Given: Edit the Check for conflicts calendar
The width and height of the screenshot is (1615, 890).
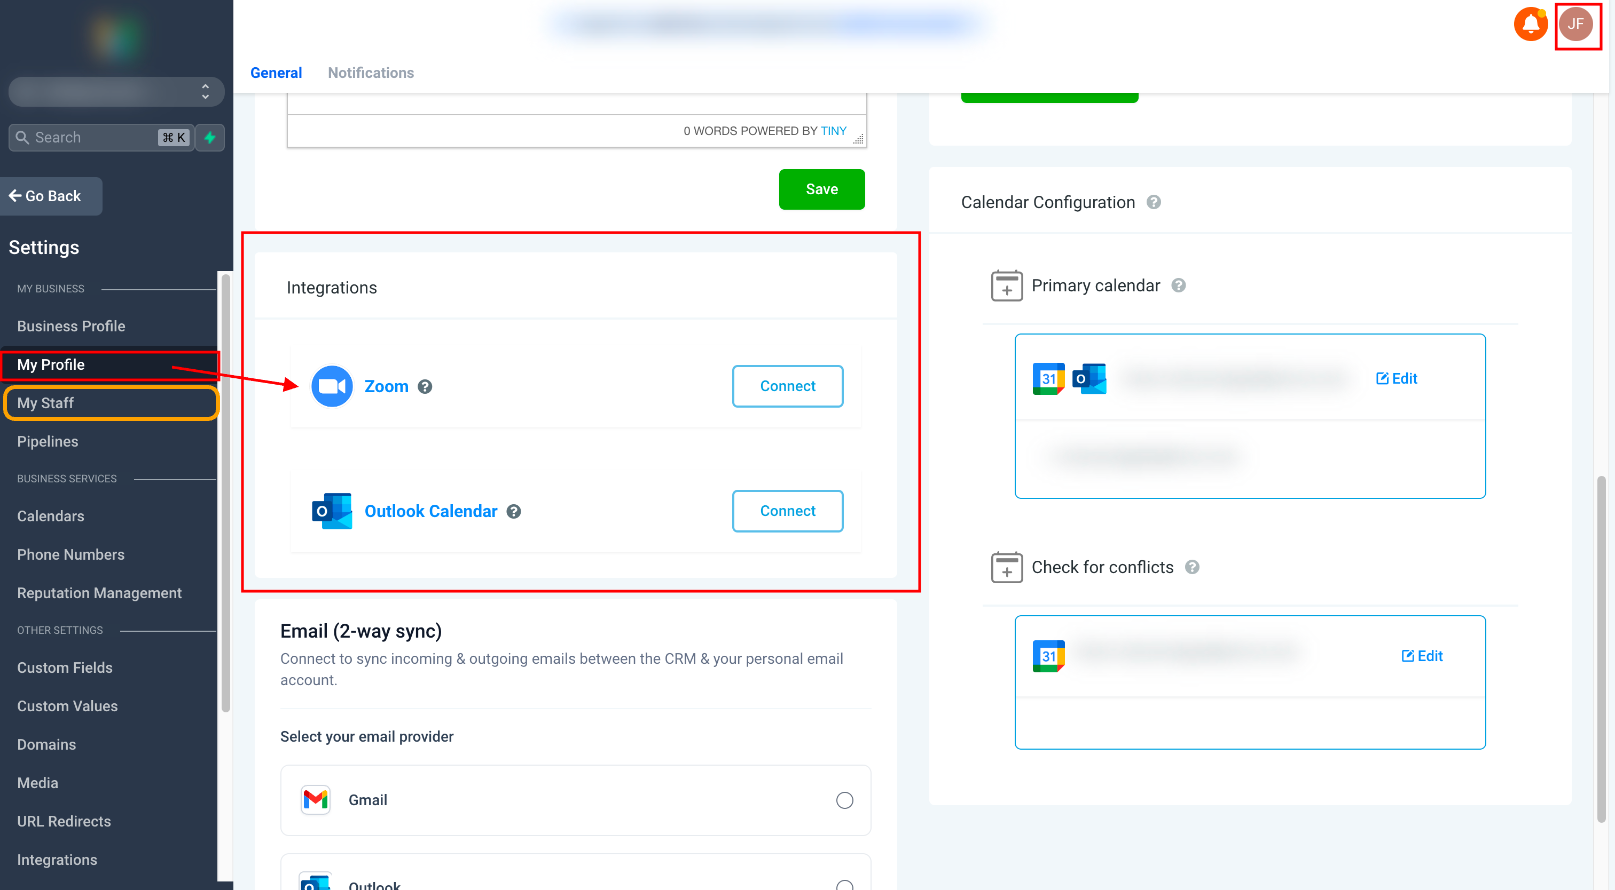Looking at the screenshot, I should [x=1422, y=656].
